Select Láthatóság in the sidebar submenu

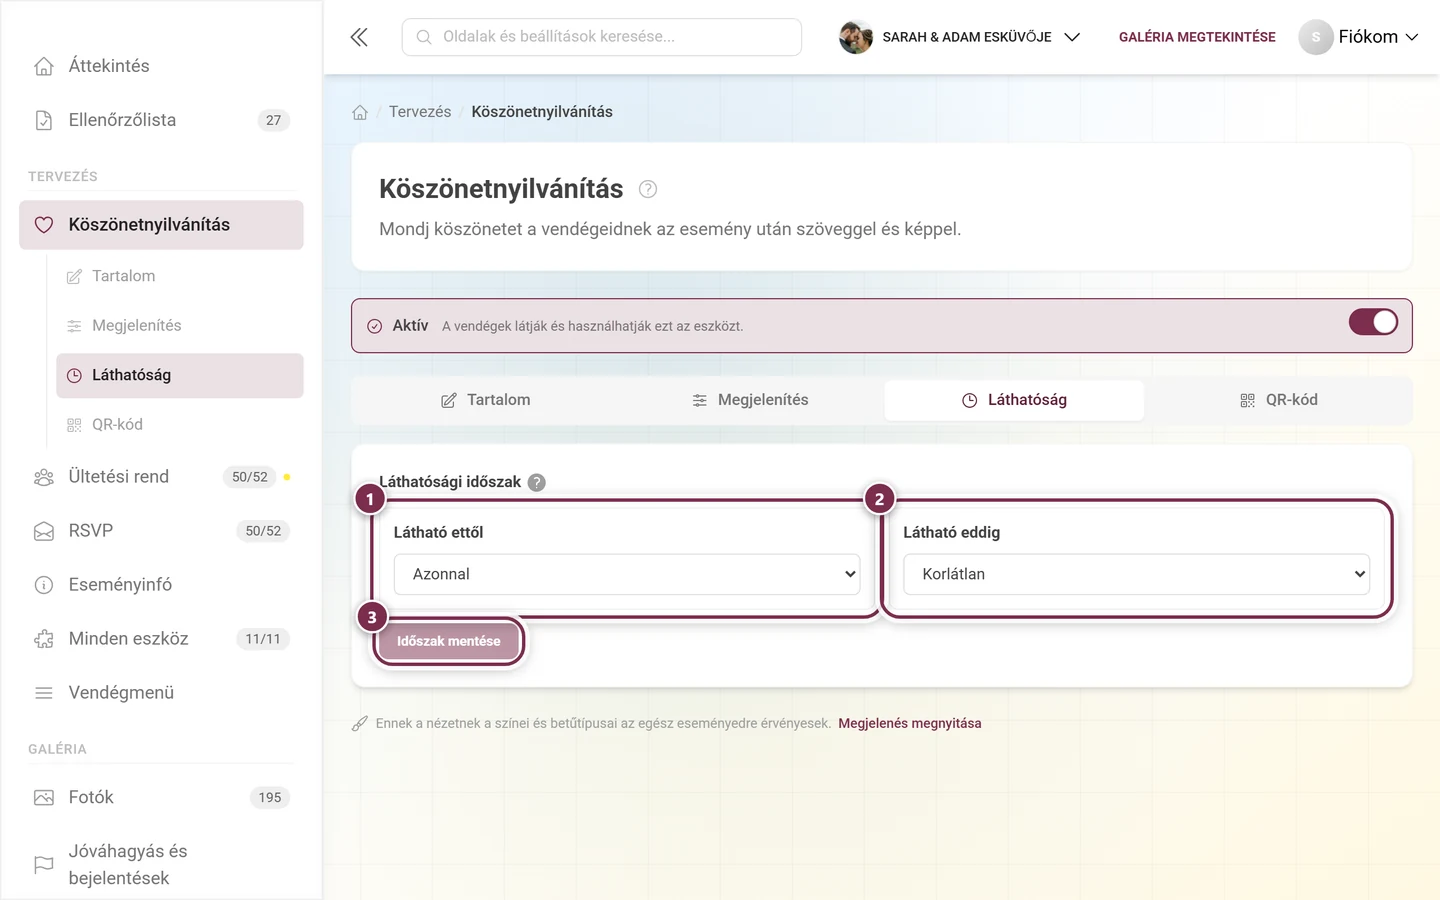coord(180,375)
